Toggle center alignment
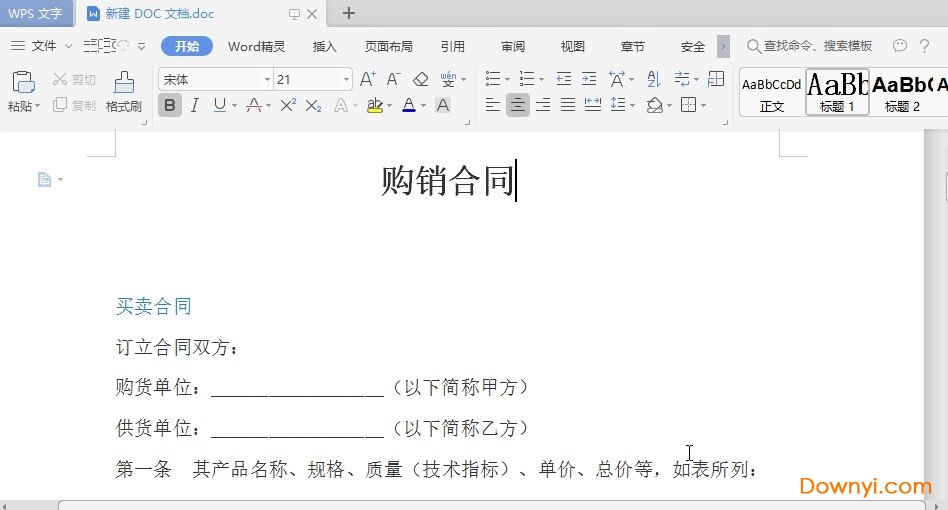Viewport: 948px width, 510px height. pos(518,106)
